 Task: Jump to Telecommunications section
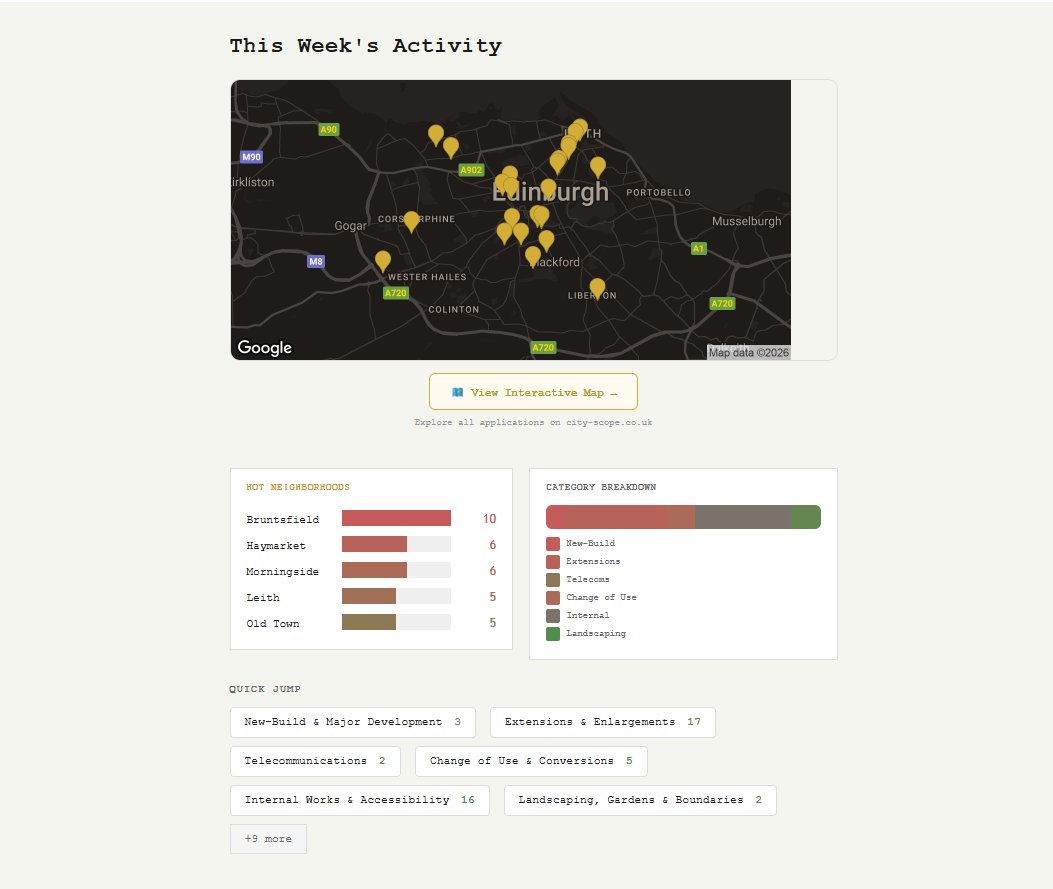315,761
